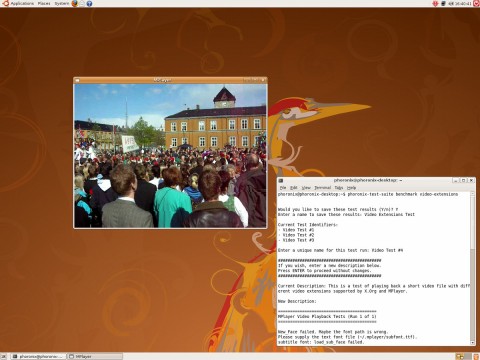Click the 'Video Test #2' line in terminal
This screenshot has width=480, height=360.
pos(296,235)
